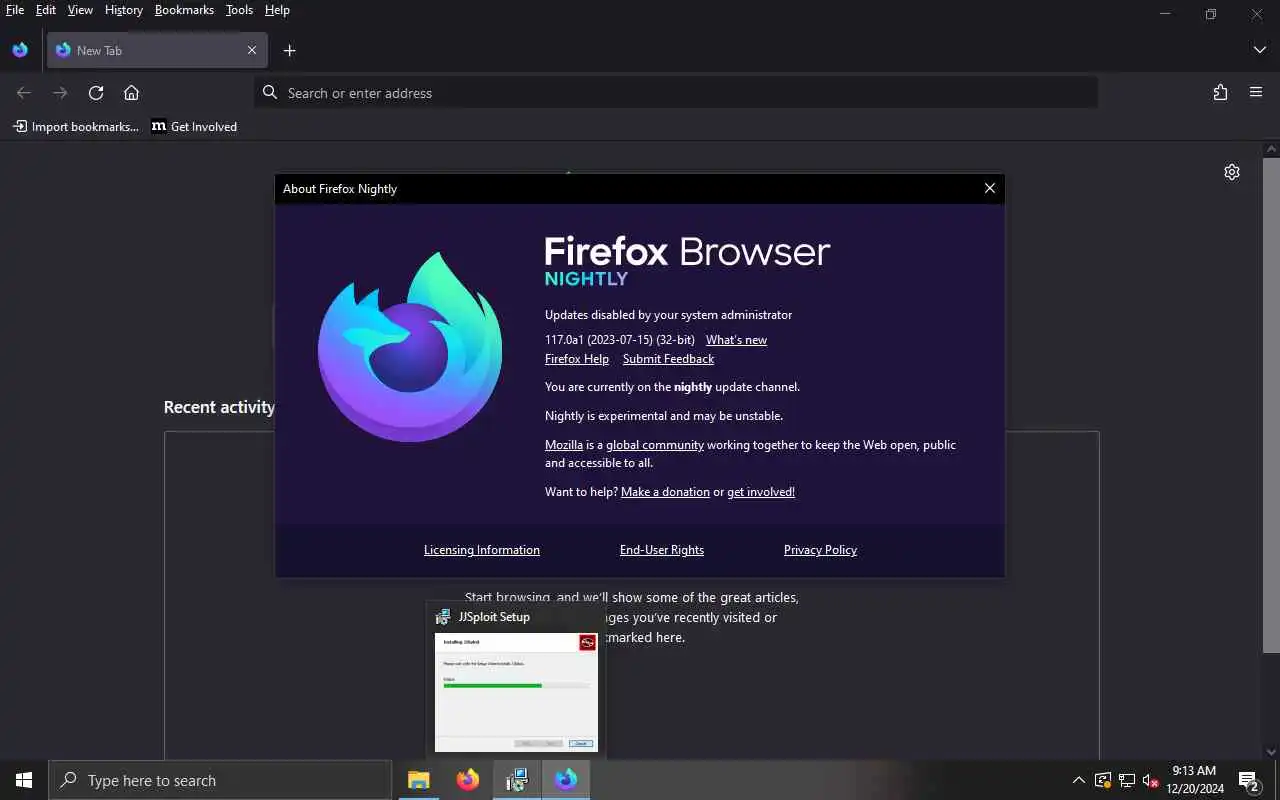Open the Edit menu

(x=46, y=10)
